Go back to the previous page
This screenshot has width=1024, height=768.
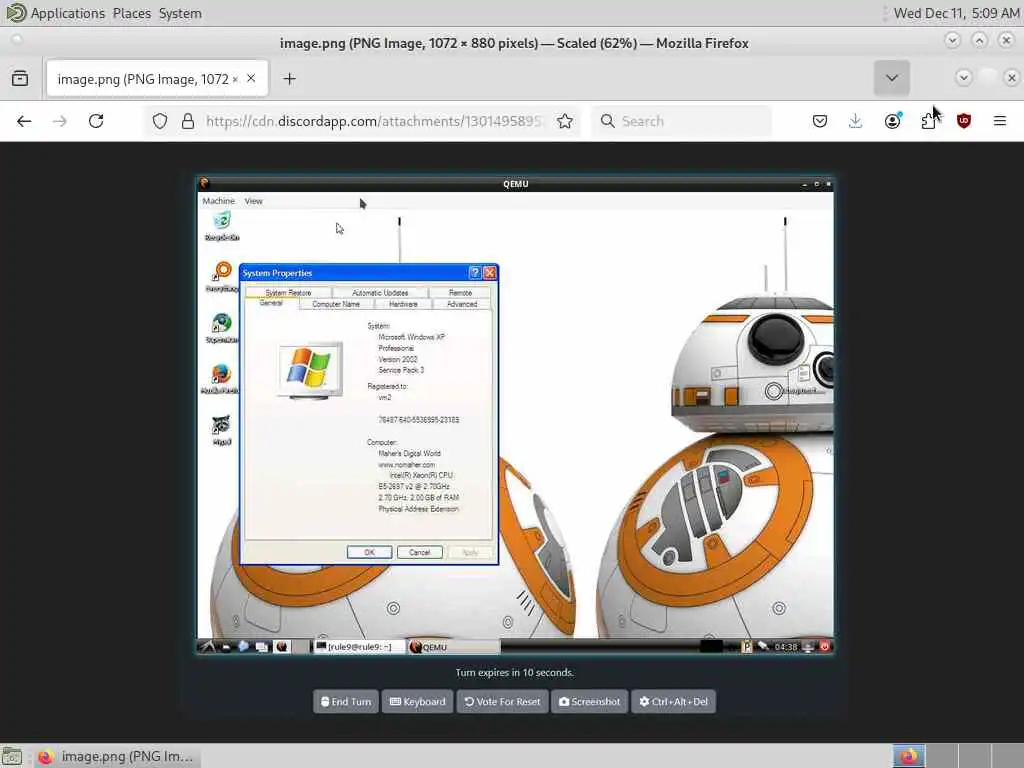coord(24,121)
